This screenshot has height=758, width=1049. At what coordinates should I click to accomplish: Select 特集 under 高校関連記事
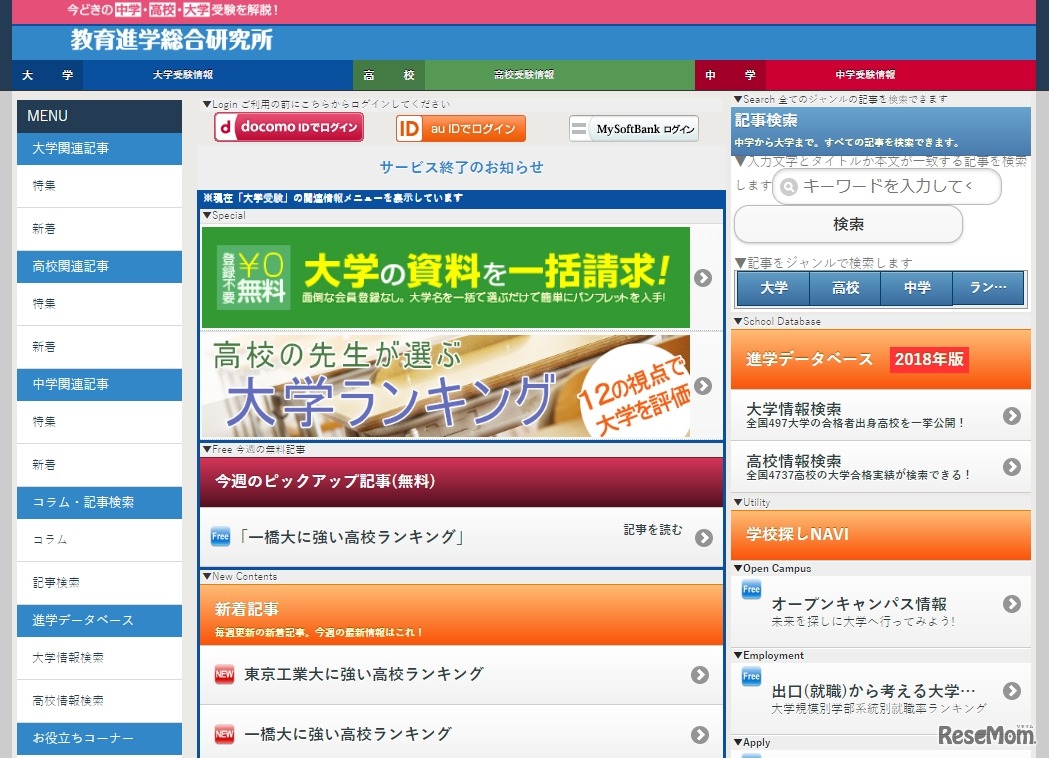click(x=99, y=304)
